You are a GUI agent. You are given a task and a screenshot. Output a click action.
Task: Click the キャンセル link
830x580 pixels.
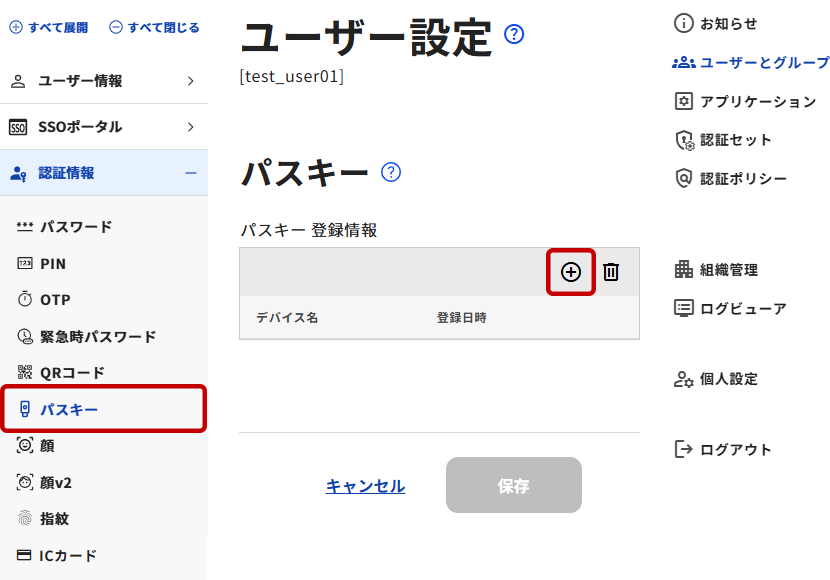[x=365, y=486]
